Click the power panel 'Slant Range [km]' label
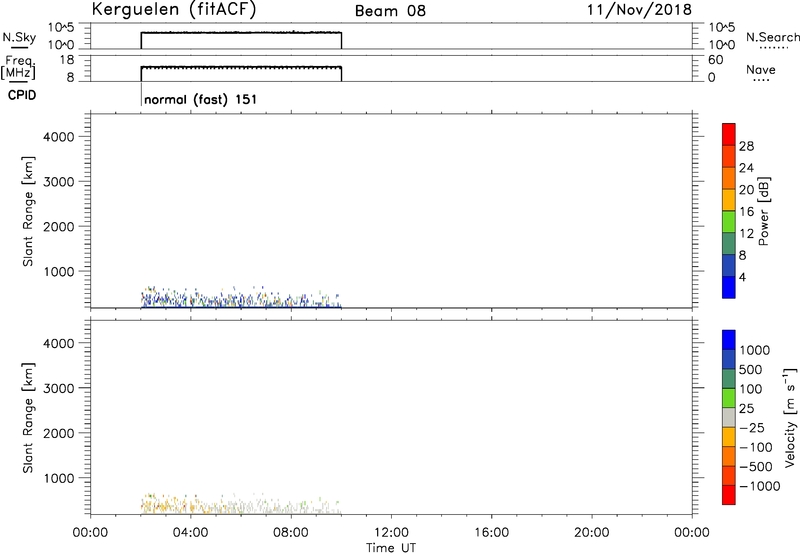Screen dimensions: 800x554 click(x=28, y=211)
